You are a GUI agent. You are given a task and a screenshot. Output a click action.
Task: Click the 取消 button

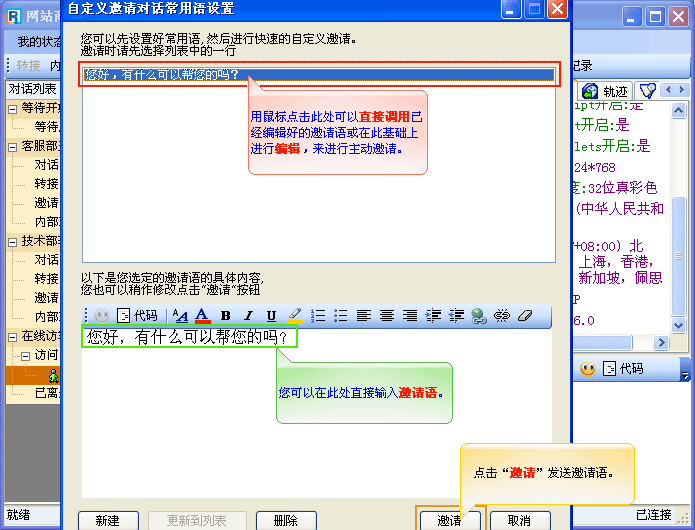518,520
